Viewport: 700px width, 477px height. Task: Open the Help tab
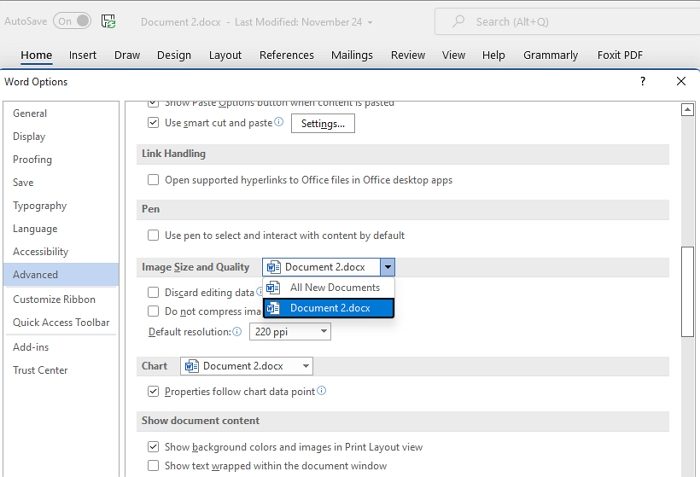[493, 55]
